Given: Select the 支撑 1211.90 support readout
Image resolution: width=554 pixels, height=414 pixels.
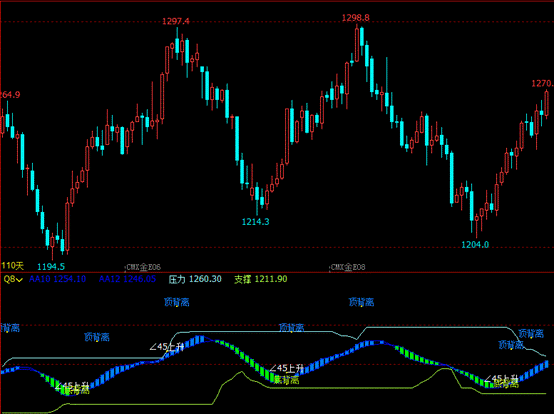Looking at the screenshot, I should click(261, 279).
